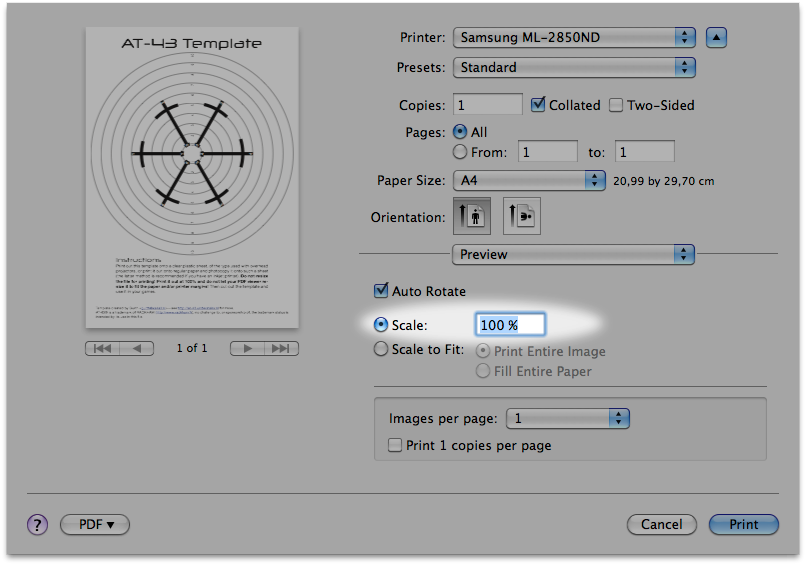Click the '1 of 1' page indicator text
This screenshot has height=565, width=806.
click(192, 348)
